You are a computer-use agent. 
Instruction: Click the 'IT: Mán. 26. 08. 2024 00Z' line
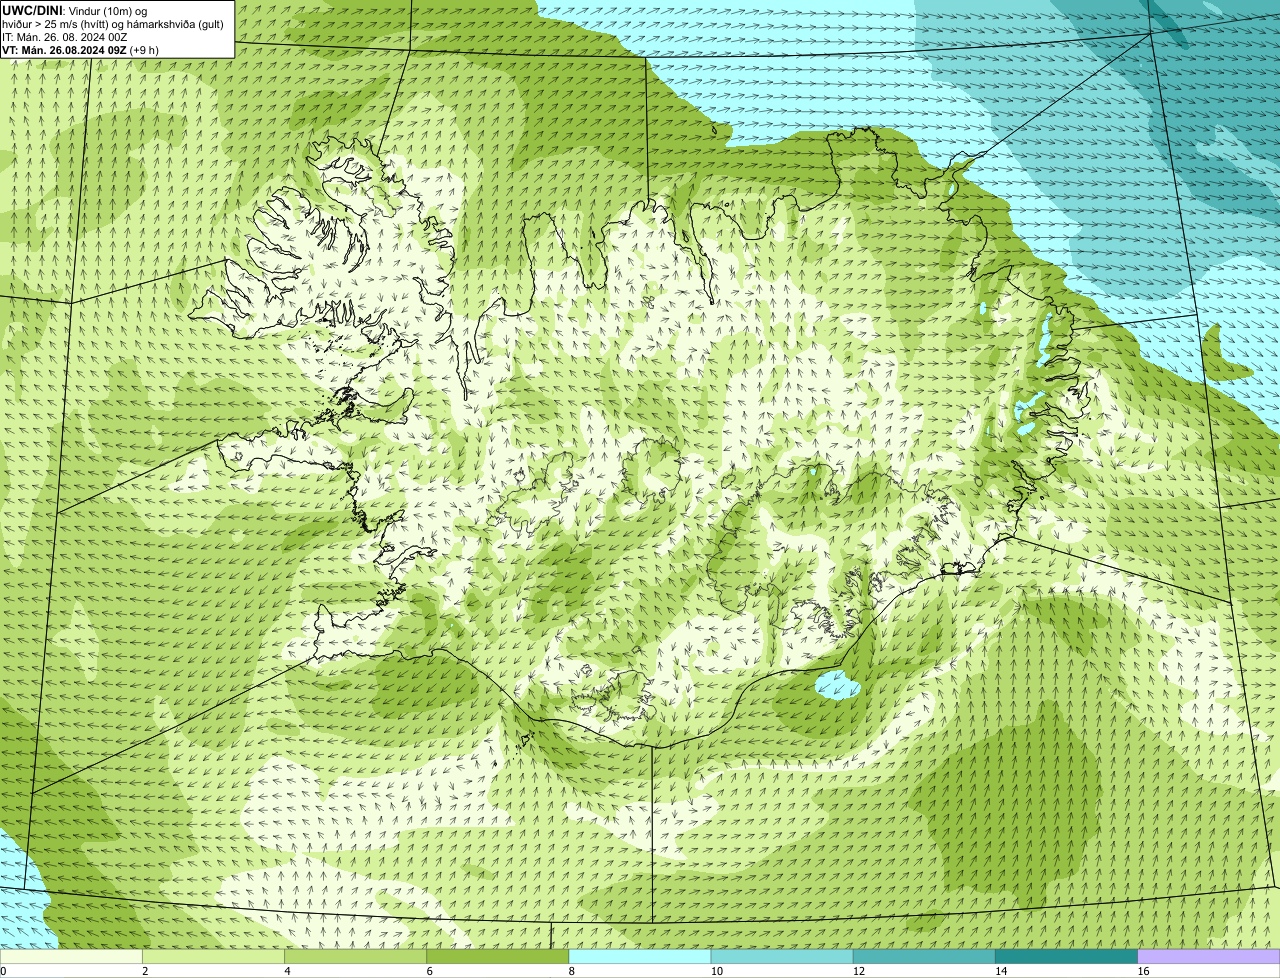65,36
